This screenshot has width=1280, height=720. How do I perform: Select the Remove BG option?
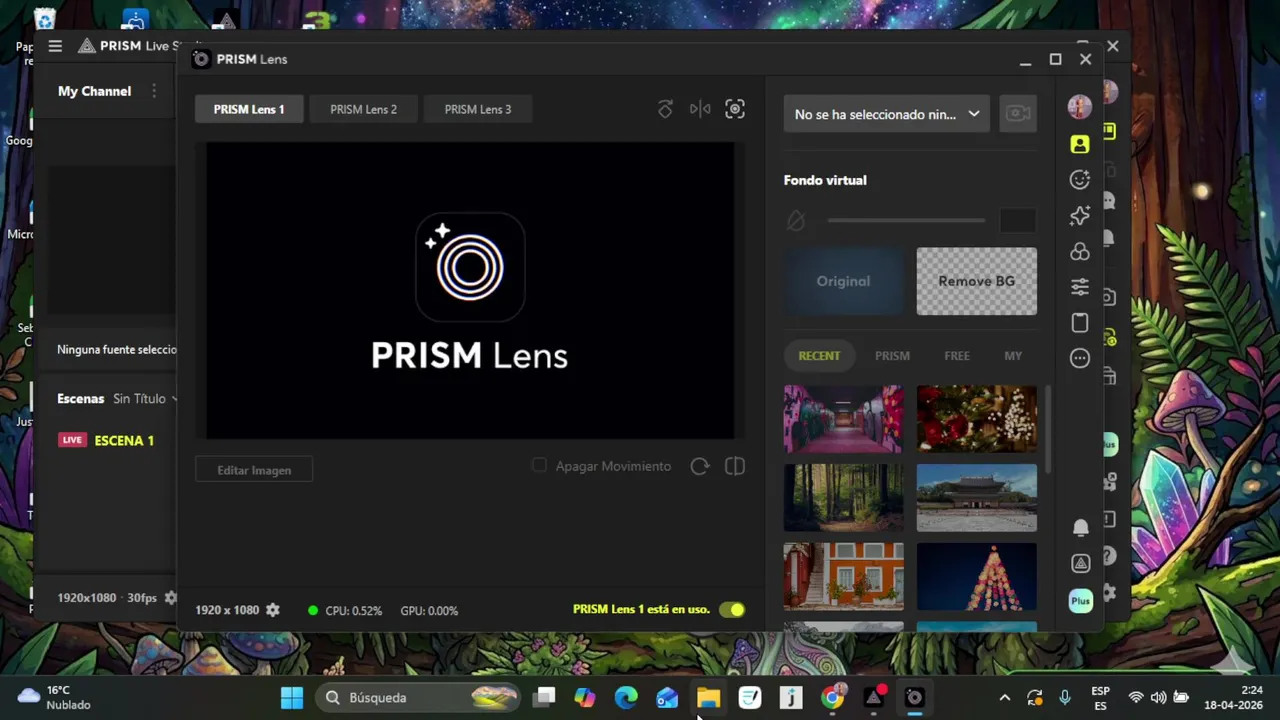tap(977, 281)
